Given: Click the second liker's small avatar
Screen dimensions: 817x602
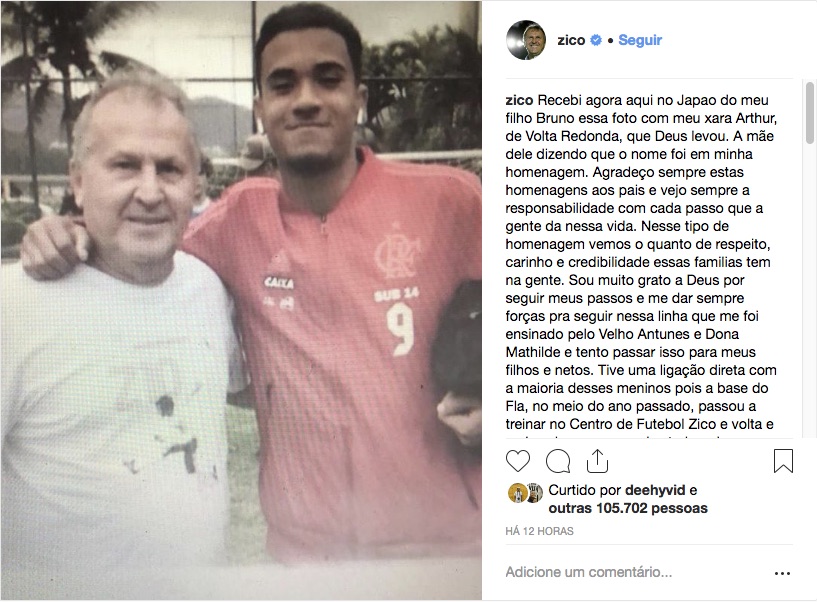Looking at the screenshot, I should tap(535, 493).
